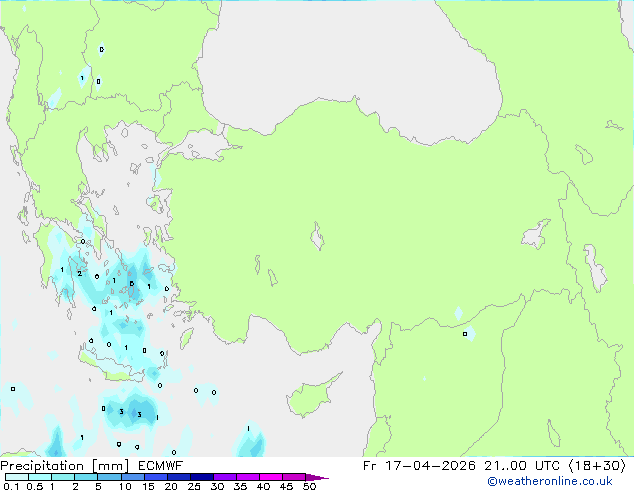The image size is (634, 490).
Task: Click the '50' legend scale number
Action: tap(309, 486)
